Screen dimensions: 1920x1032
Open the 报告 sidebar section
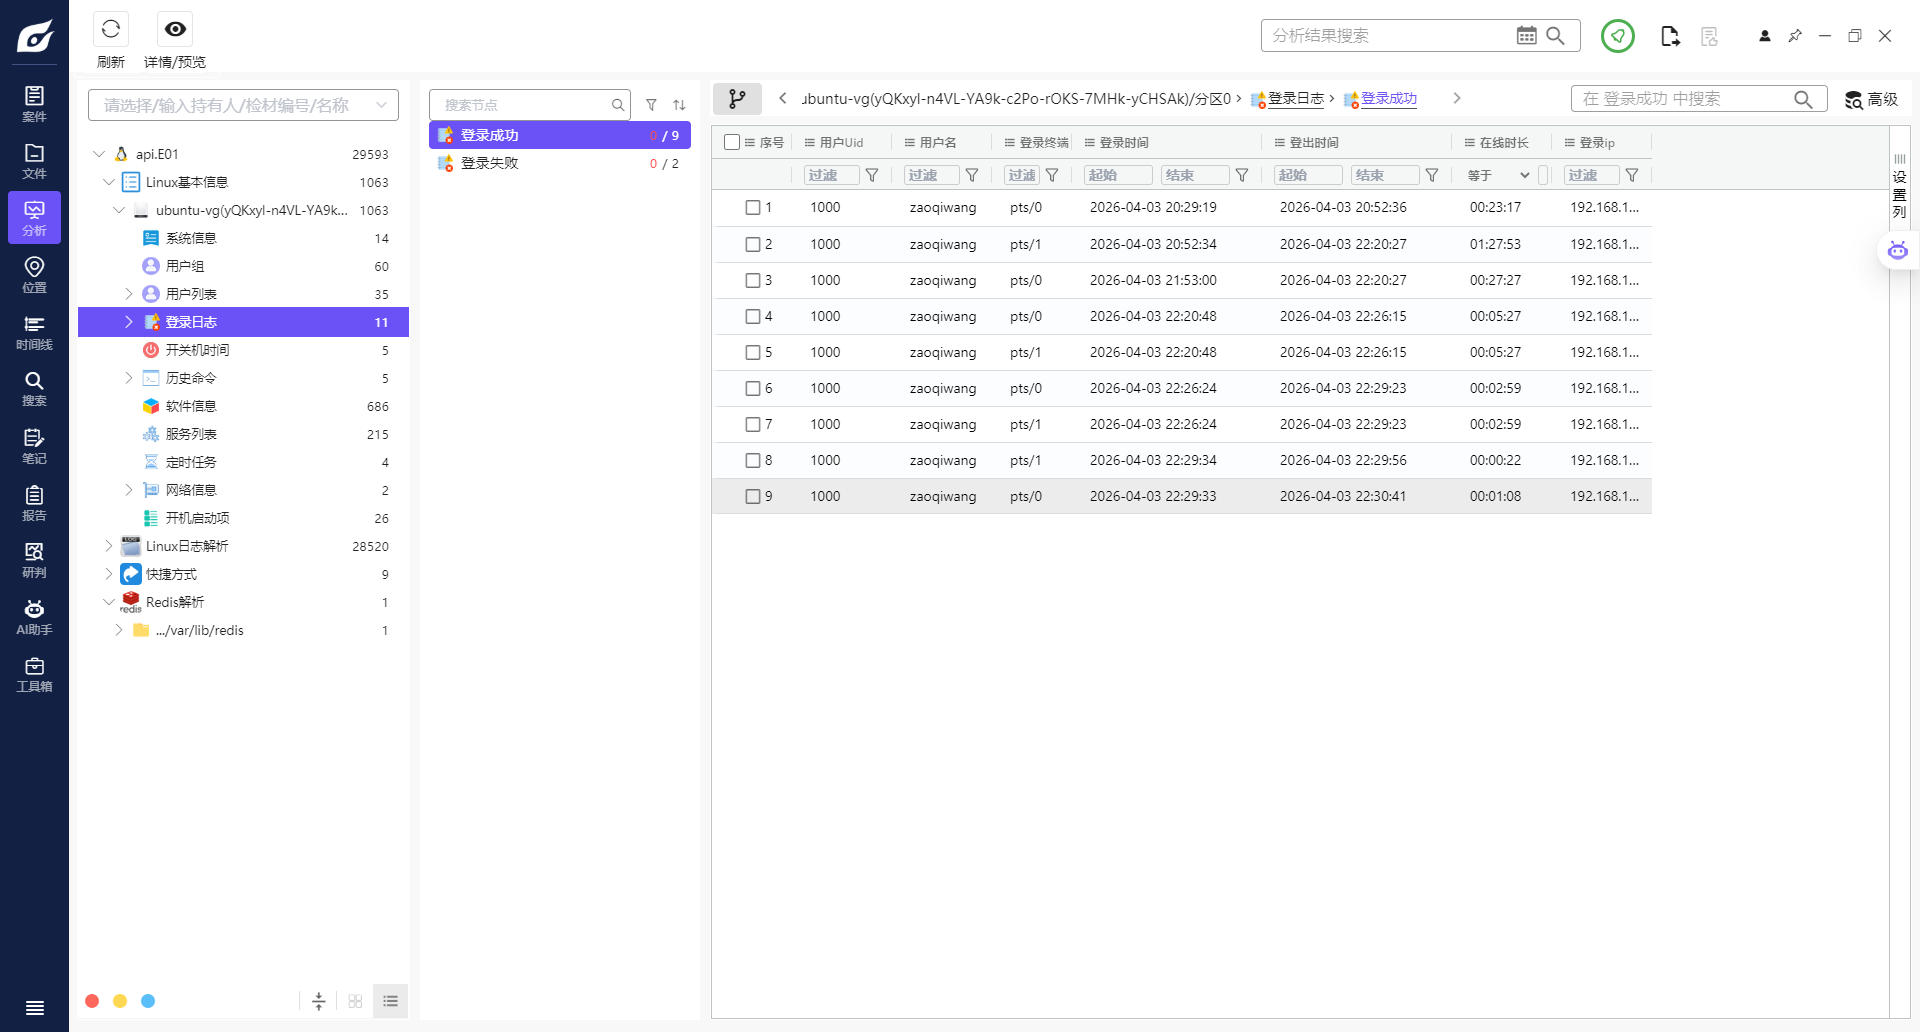pos(34,502)
